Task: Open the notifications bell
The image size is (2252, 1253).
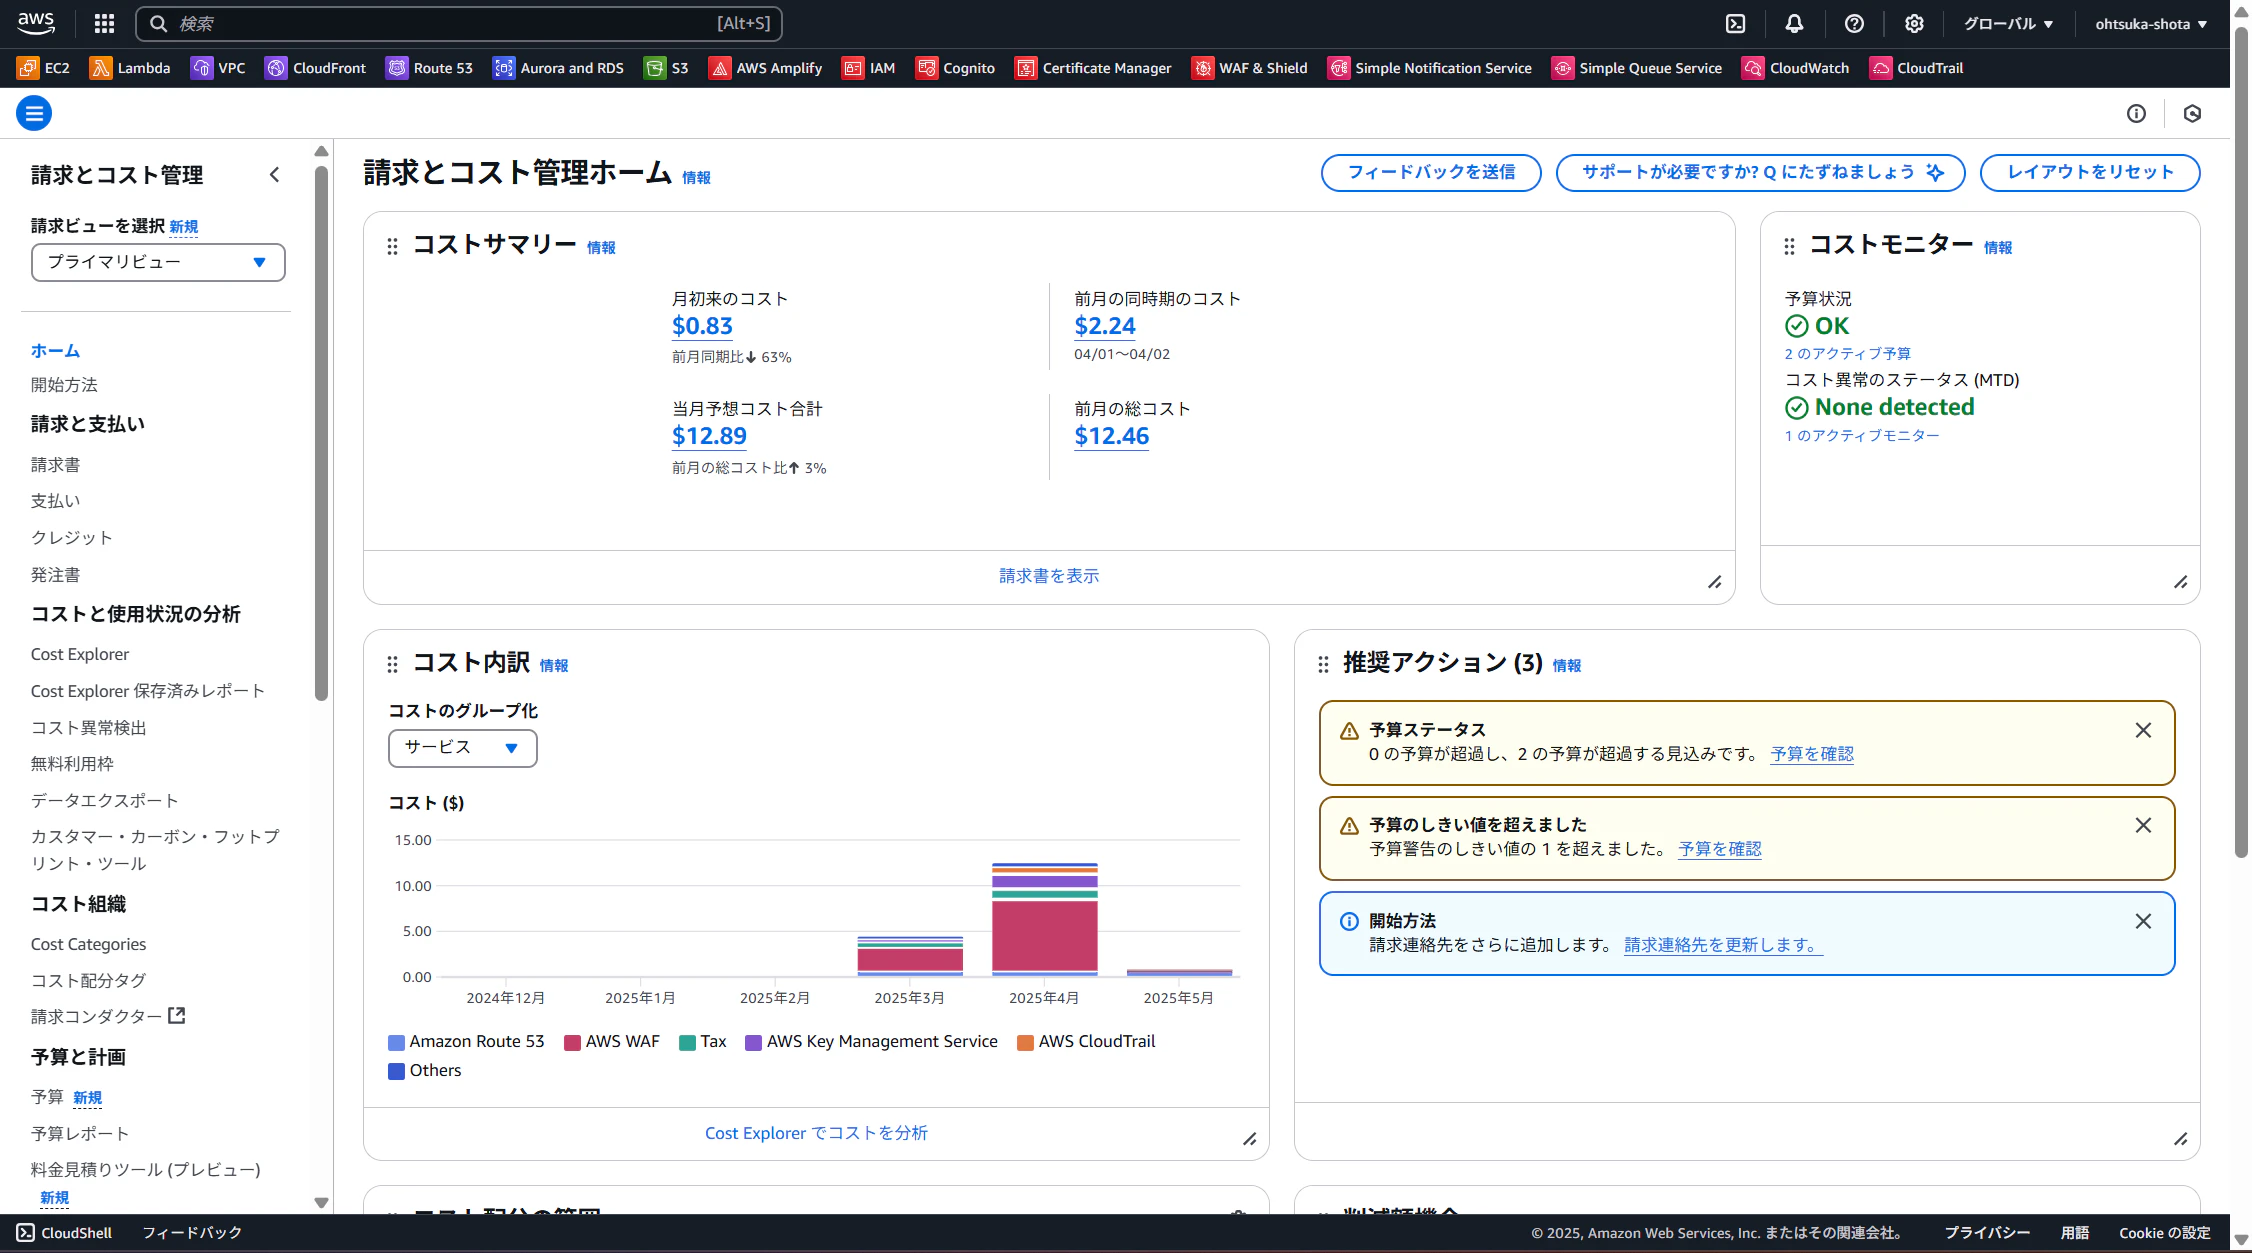Action: (1795, 24)
